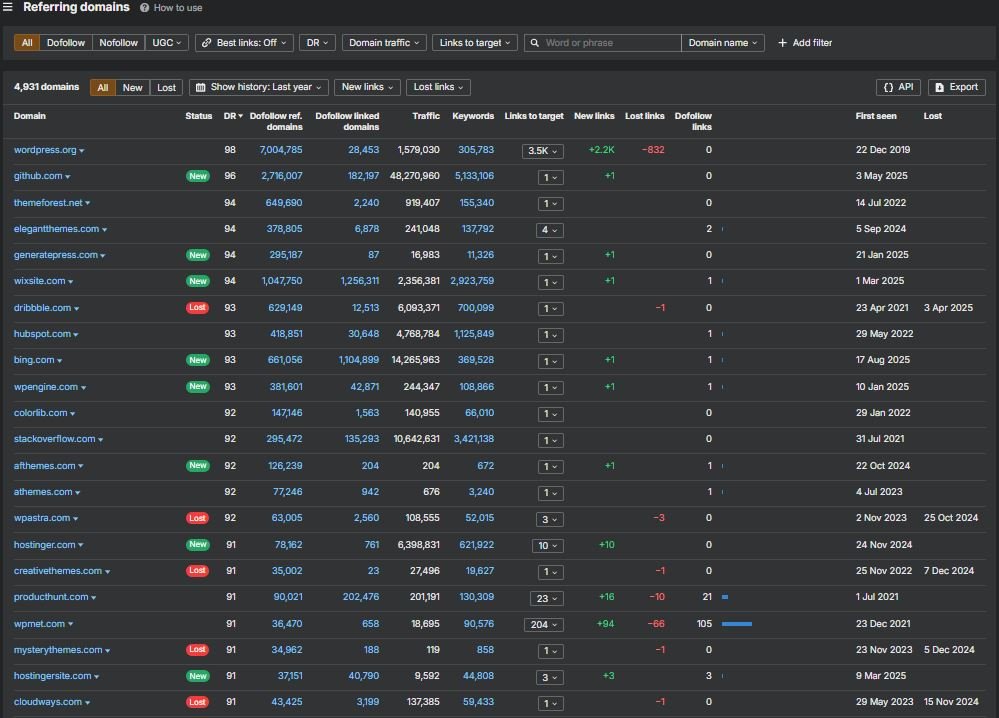Open the Domain traffic filter dropdown
Screen dimensions: 999x718
tap(384, 43)
